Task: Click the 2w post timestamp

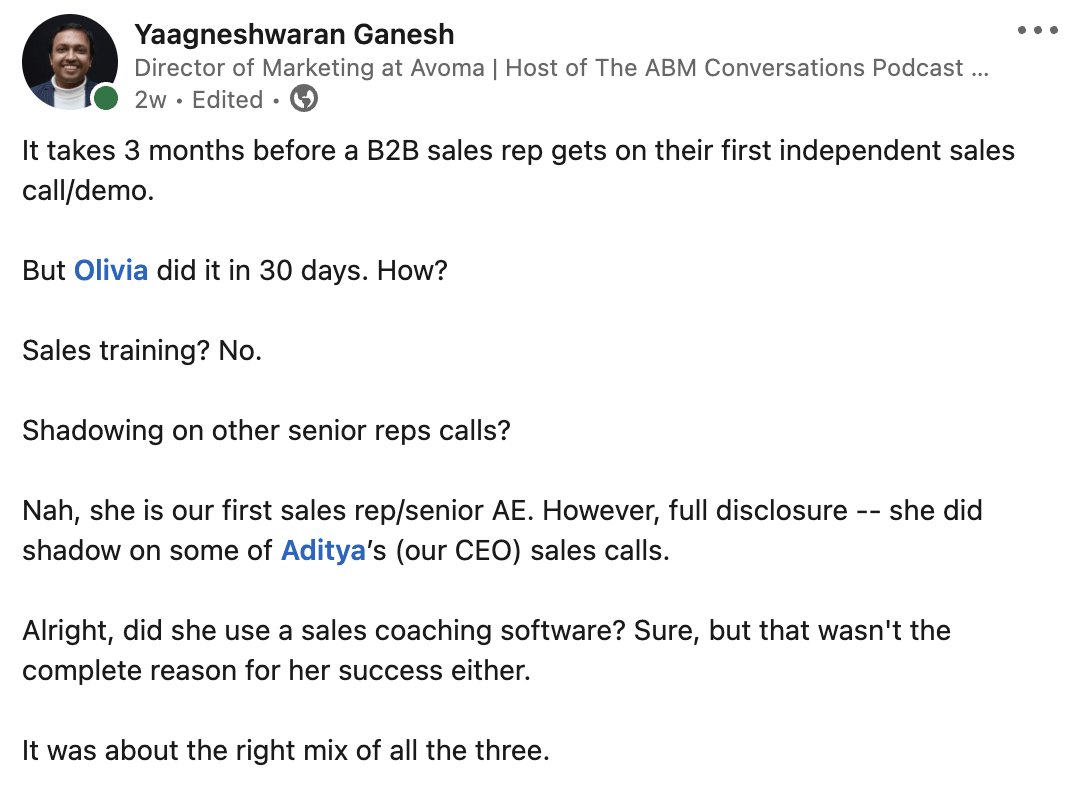Action: 150,100
